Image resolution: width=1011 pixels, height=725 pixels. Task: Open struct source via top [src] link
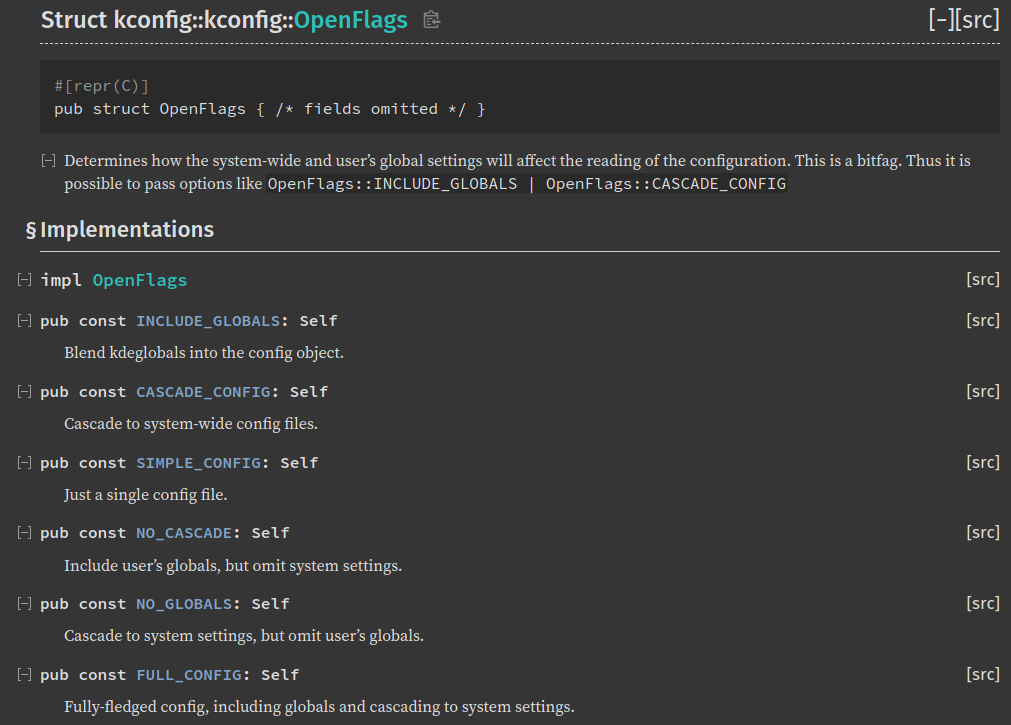(977, 20)
